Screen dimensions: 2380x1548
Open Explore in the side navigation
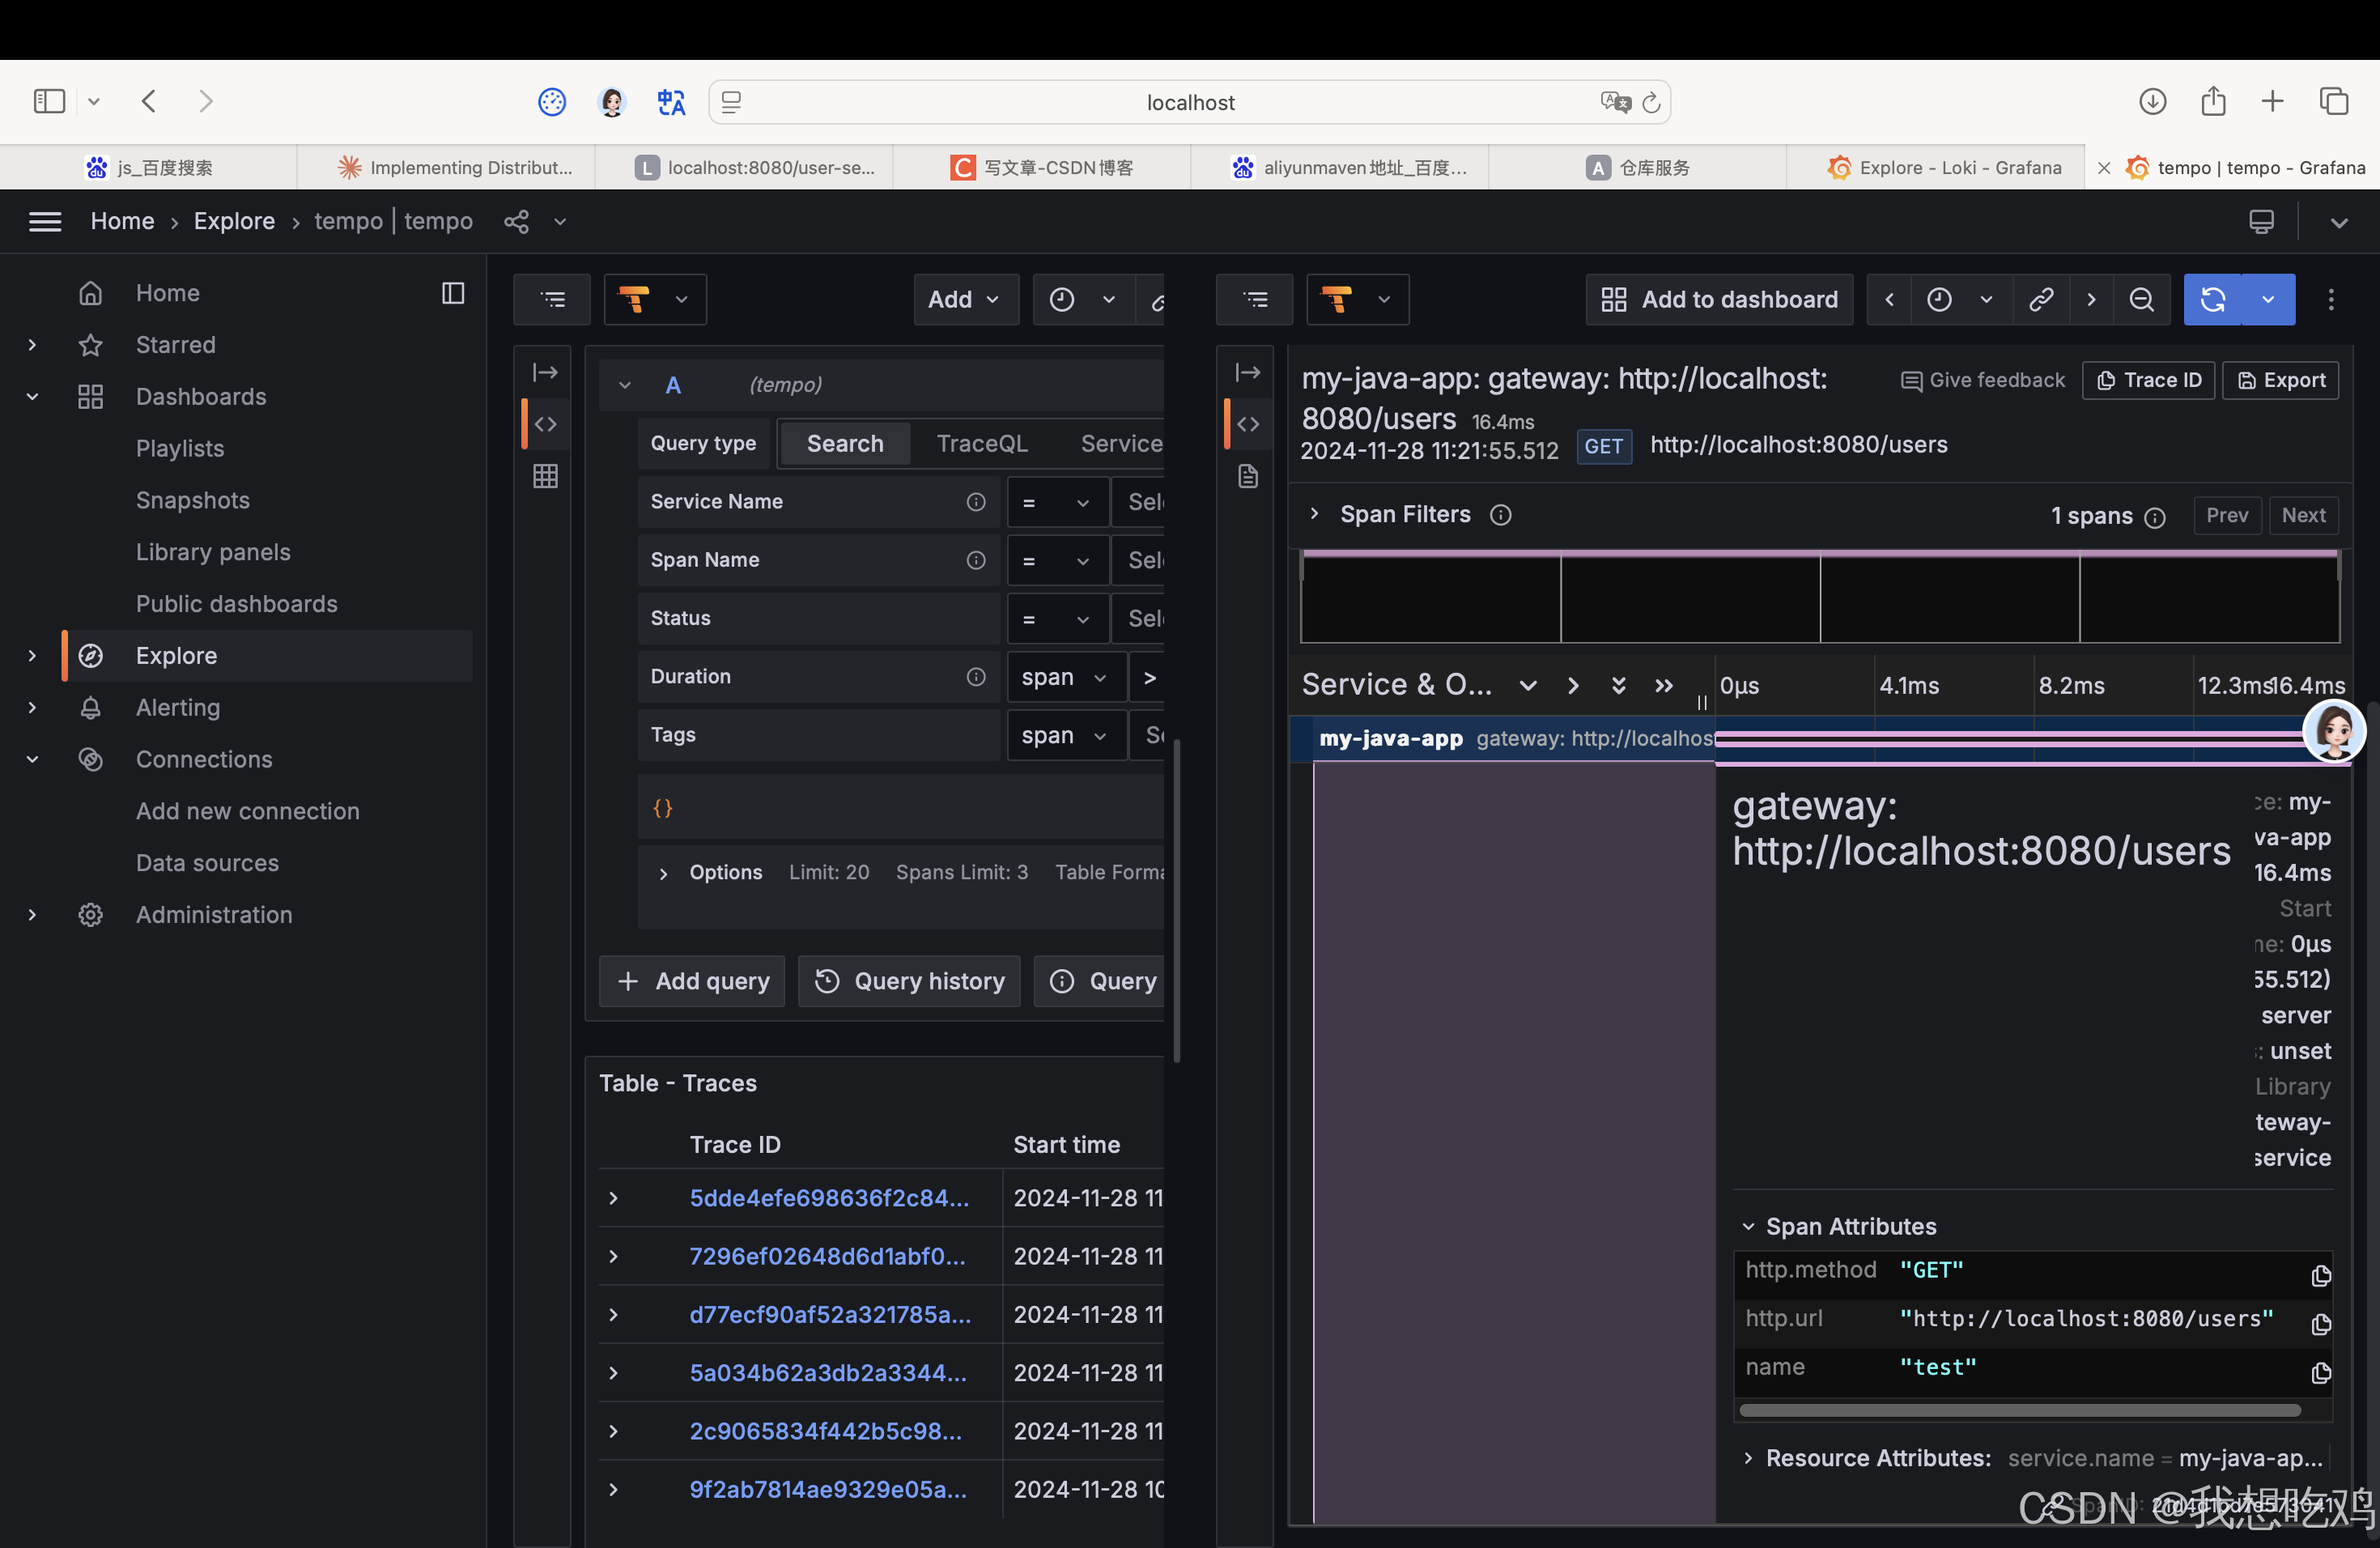click(176, 656)
